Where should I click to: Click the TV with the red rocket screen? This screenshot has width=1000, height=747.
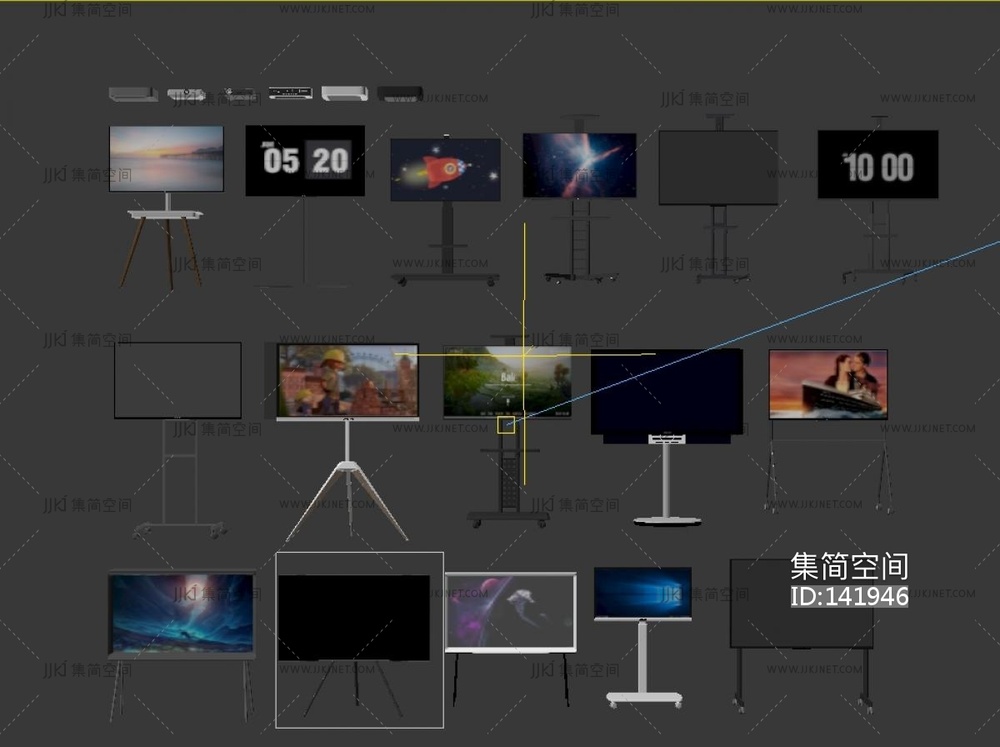[x=445, y=169]
